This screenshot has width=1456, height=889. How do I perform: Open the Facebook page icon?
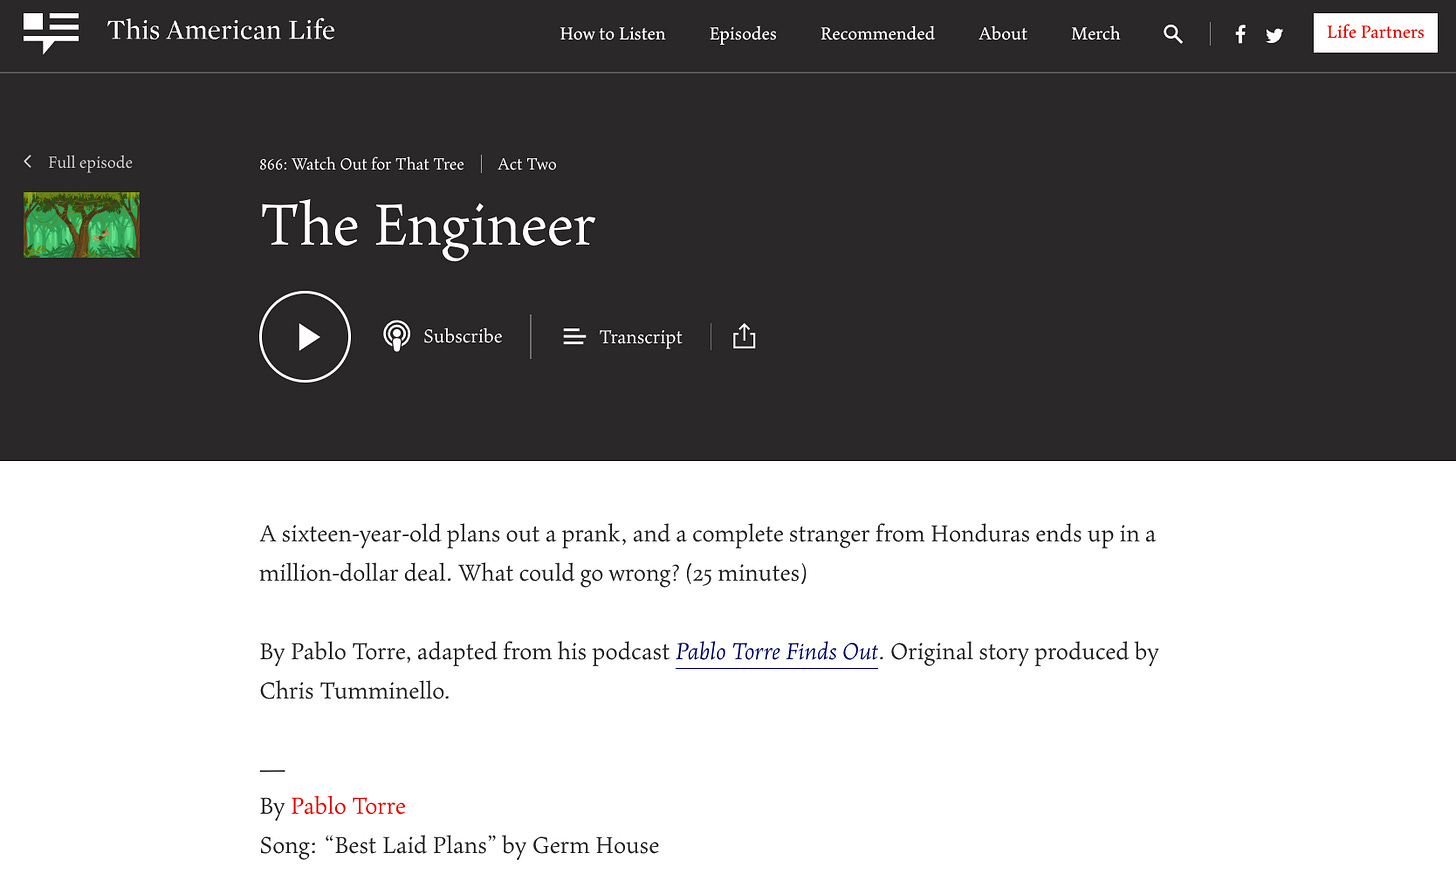[1240, 35]
